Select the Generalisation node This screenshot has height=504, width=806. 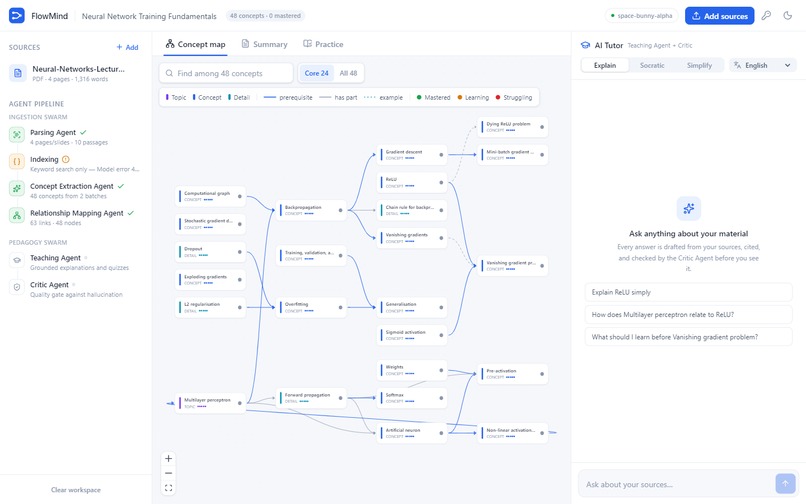pyautogui.click(x=412, y=307)
